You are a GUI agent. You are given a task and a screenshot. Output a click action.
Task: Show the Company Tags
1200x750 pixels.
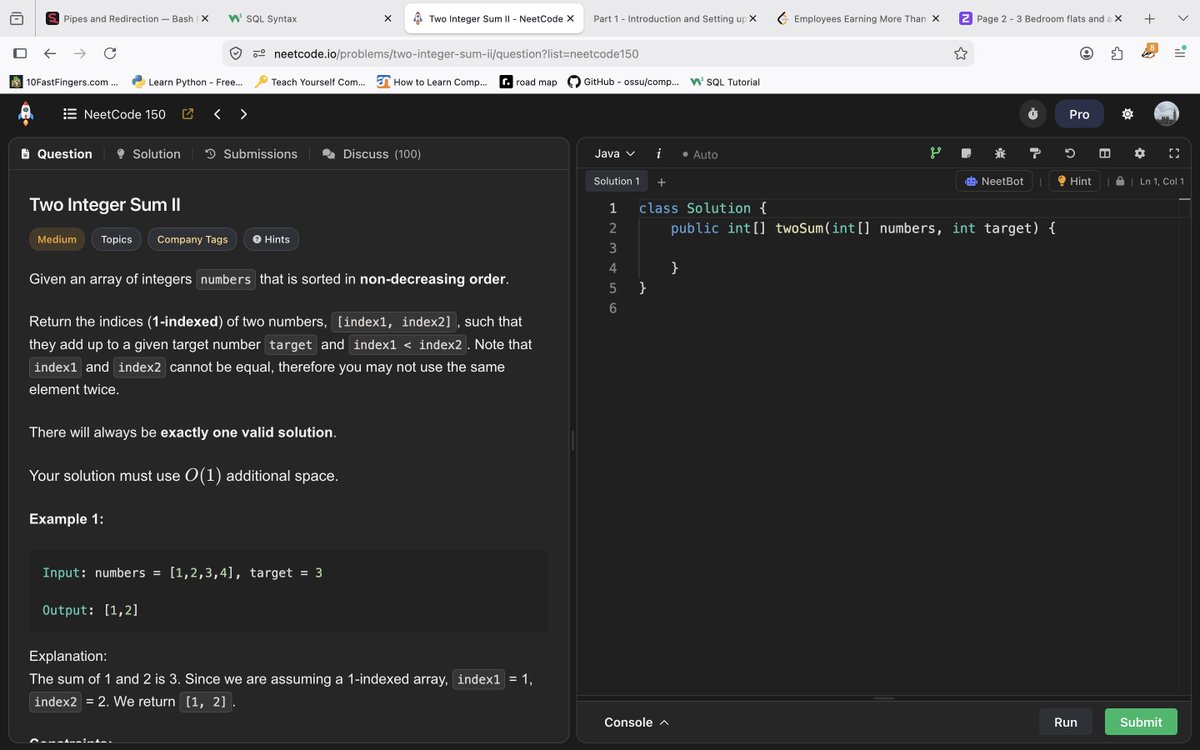click(x=192, y=239)
